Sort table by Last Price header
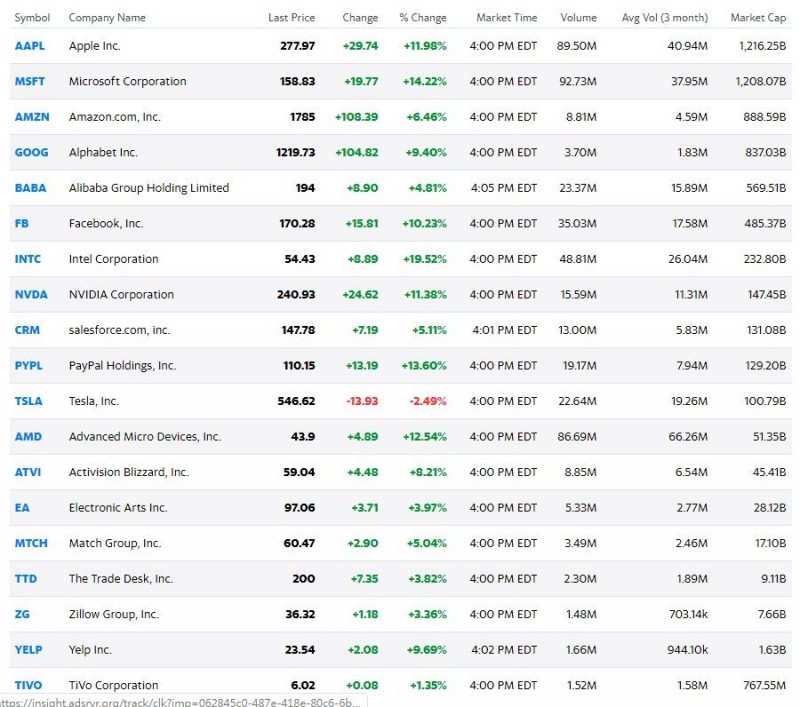 291,18
